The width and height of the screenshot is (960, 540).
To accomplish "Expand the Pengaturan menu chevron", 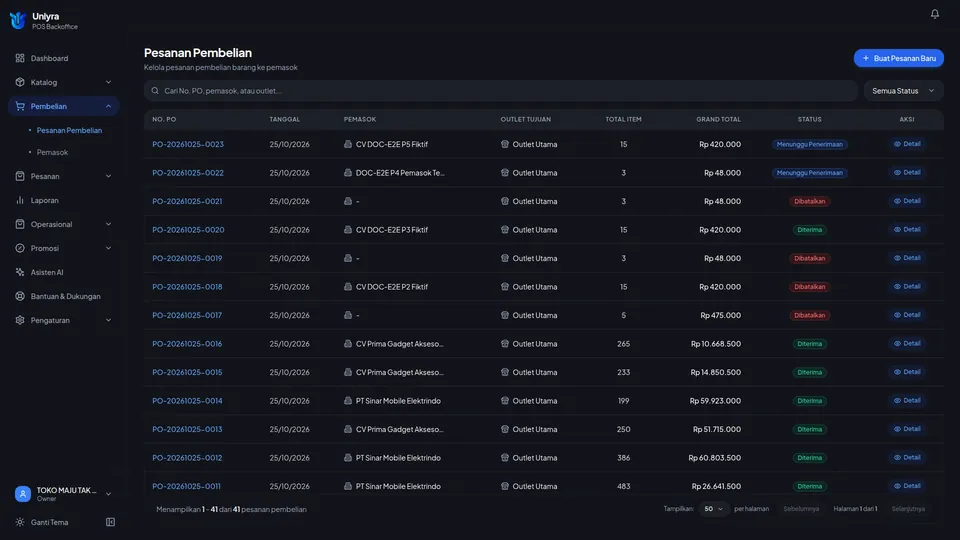I will (x=108, y=320).
